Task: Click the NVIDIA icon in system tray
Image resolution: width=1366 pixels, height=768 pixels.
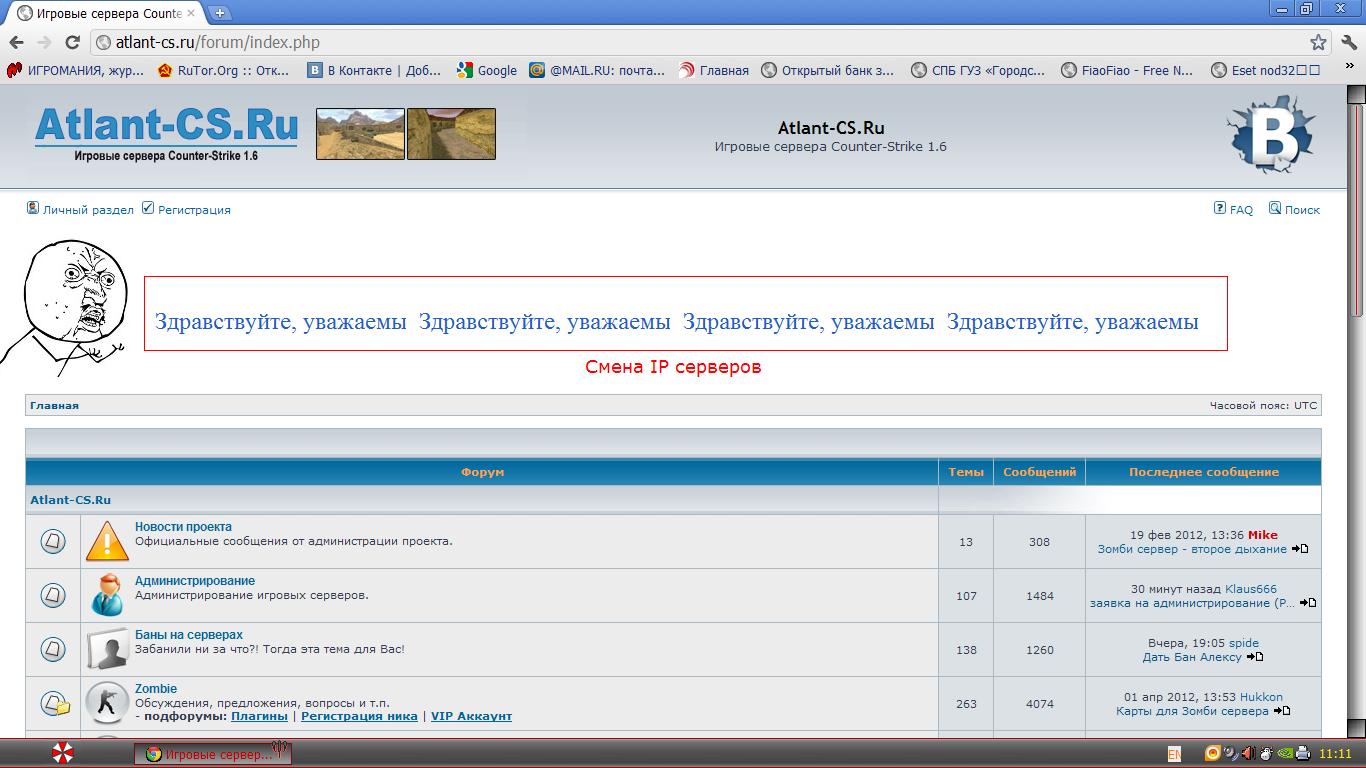Action: point(1285,753)
